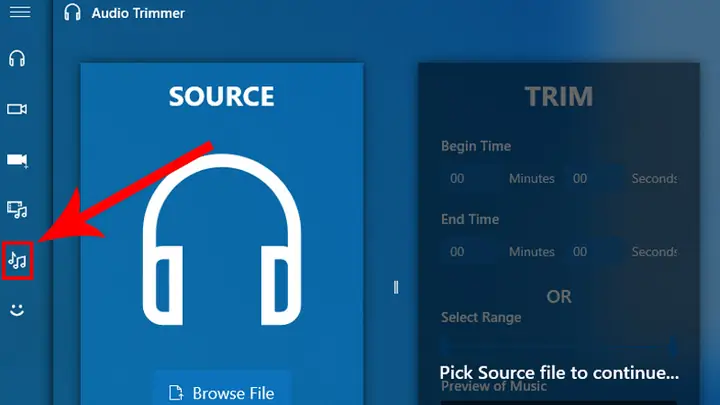Click the Browse File button

click(223, 388)
